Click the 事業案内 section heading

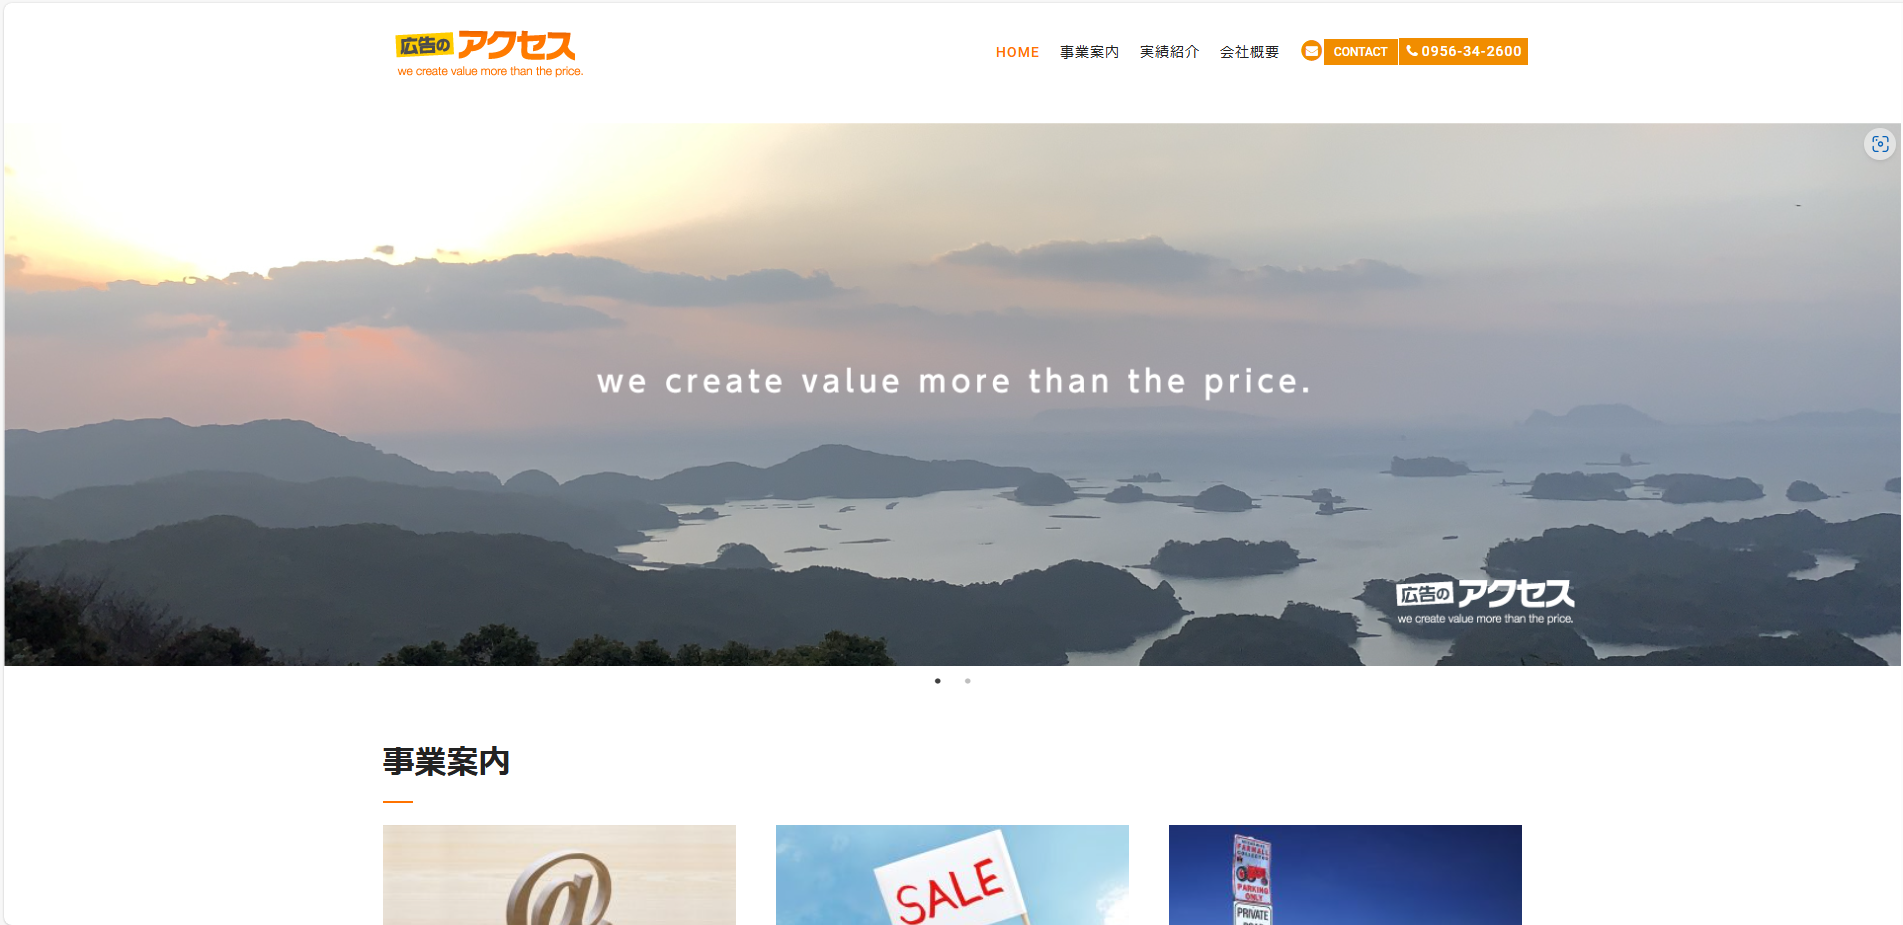click(446, 762)
